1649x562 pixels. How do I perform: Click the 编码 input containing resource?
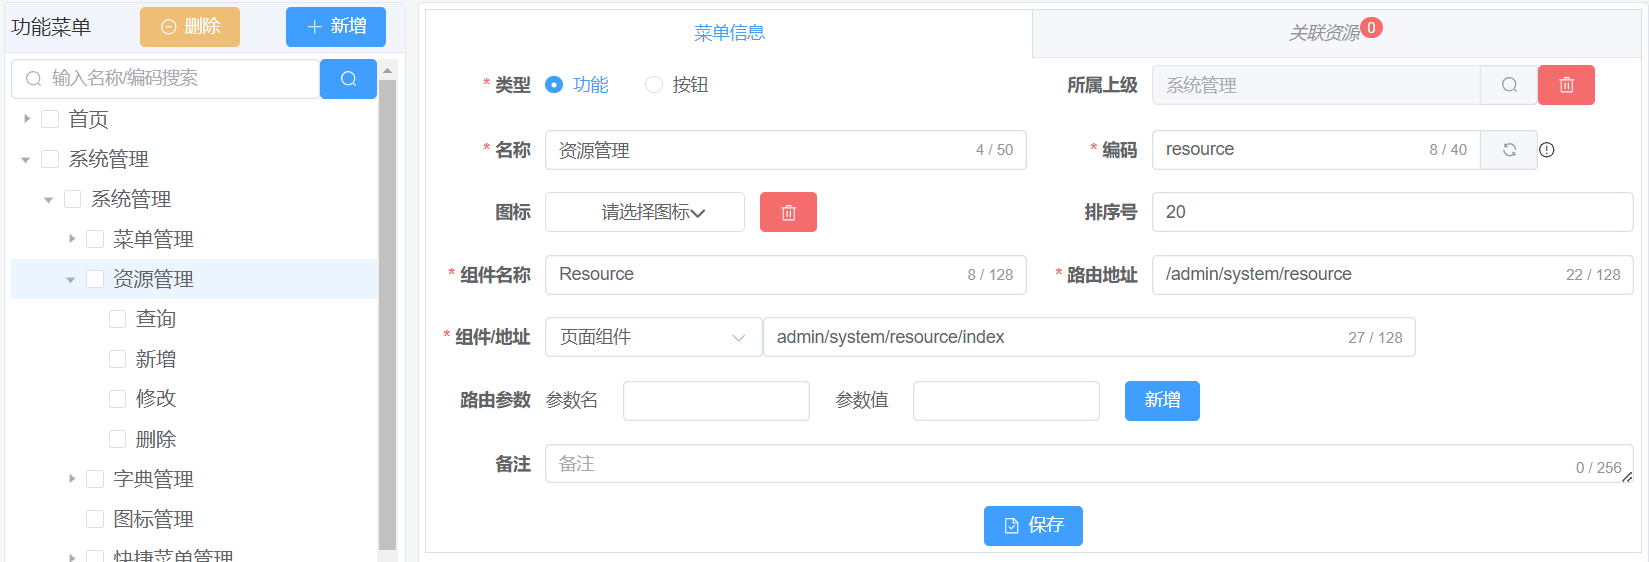click(x=1316, y=150)
